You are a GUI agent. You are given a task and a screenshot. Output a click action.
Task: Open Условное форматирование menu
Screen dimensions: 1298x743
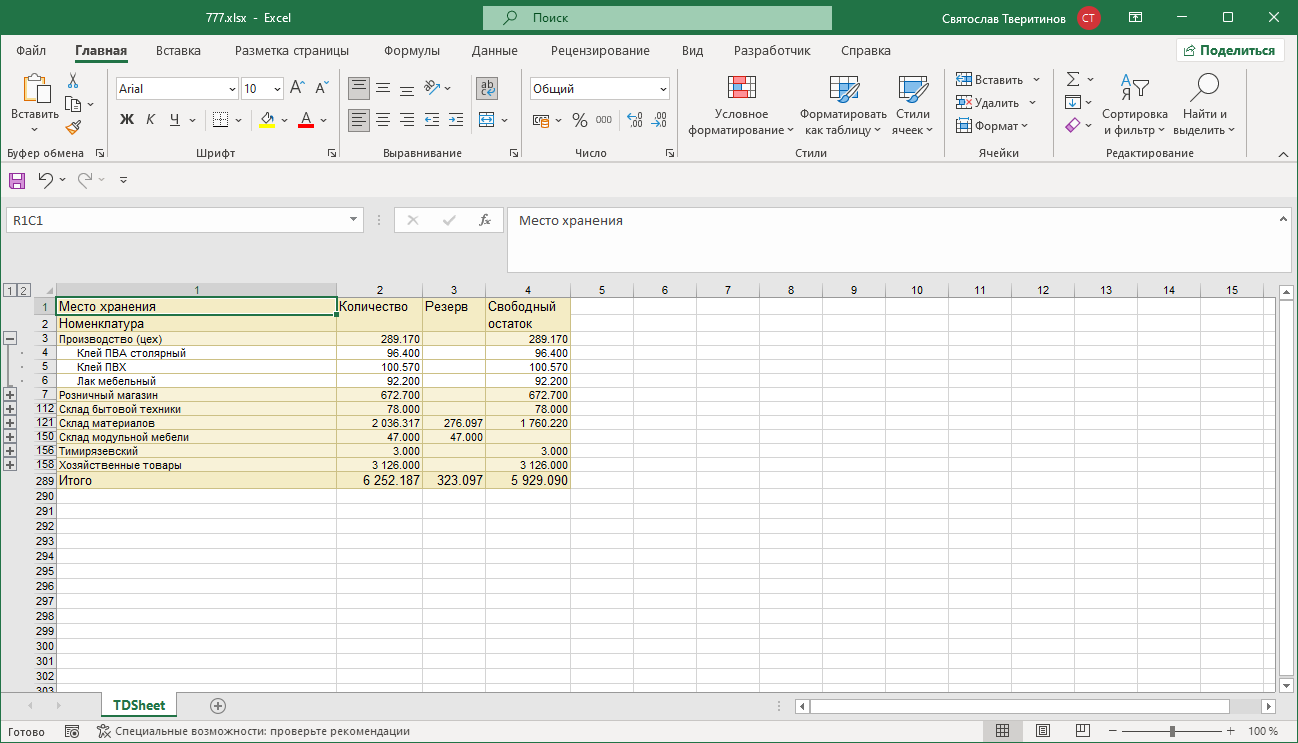741,105
